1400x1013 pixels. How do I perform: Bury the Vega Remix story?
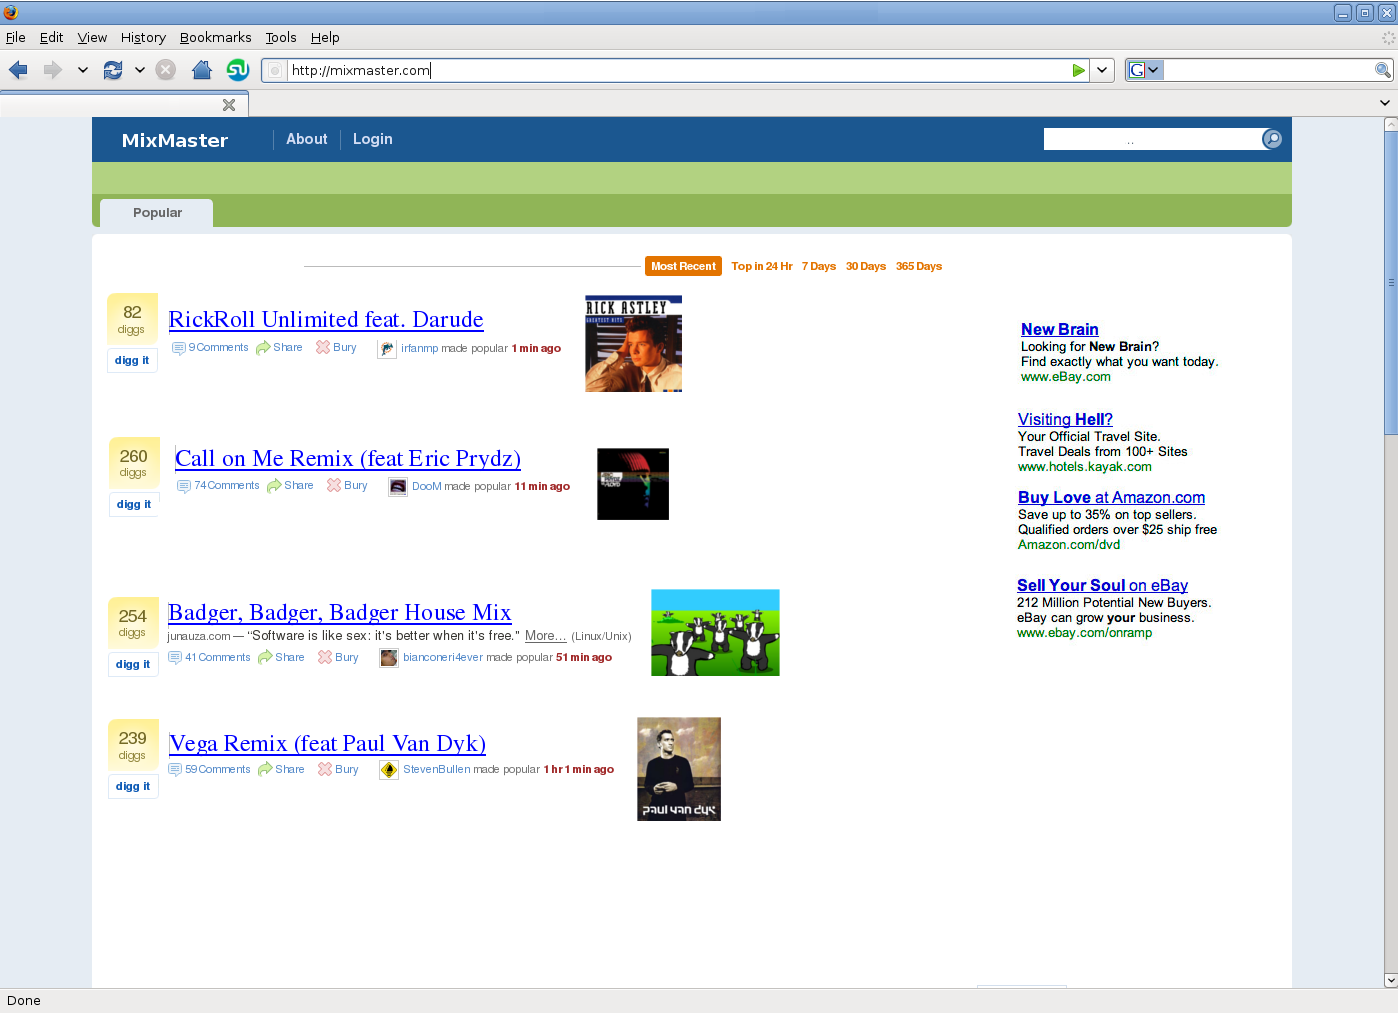click(338, 769)
